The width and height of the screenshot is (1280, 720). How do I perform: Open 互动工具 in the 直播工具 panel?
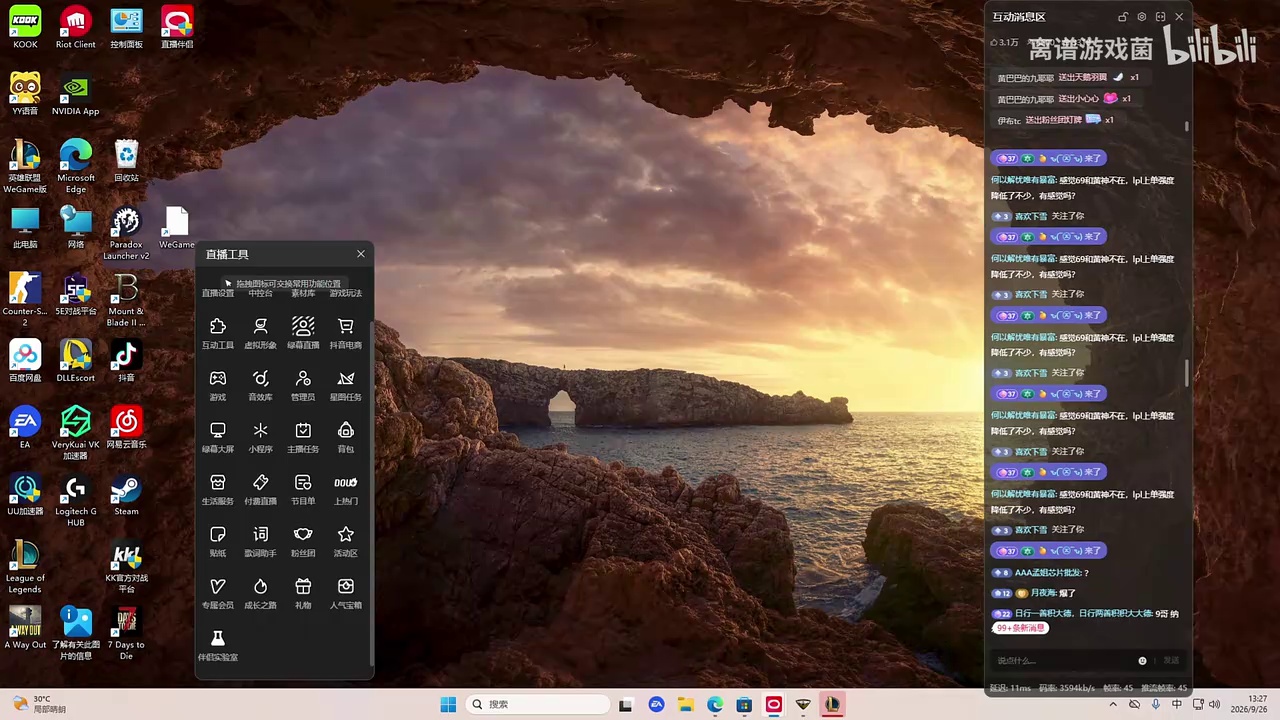pyautogui.click(x=218, y=333)
